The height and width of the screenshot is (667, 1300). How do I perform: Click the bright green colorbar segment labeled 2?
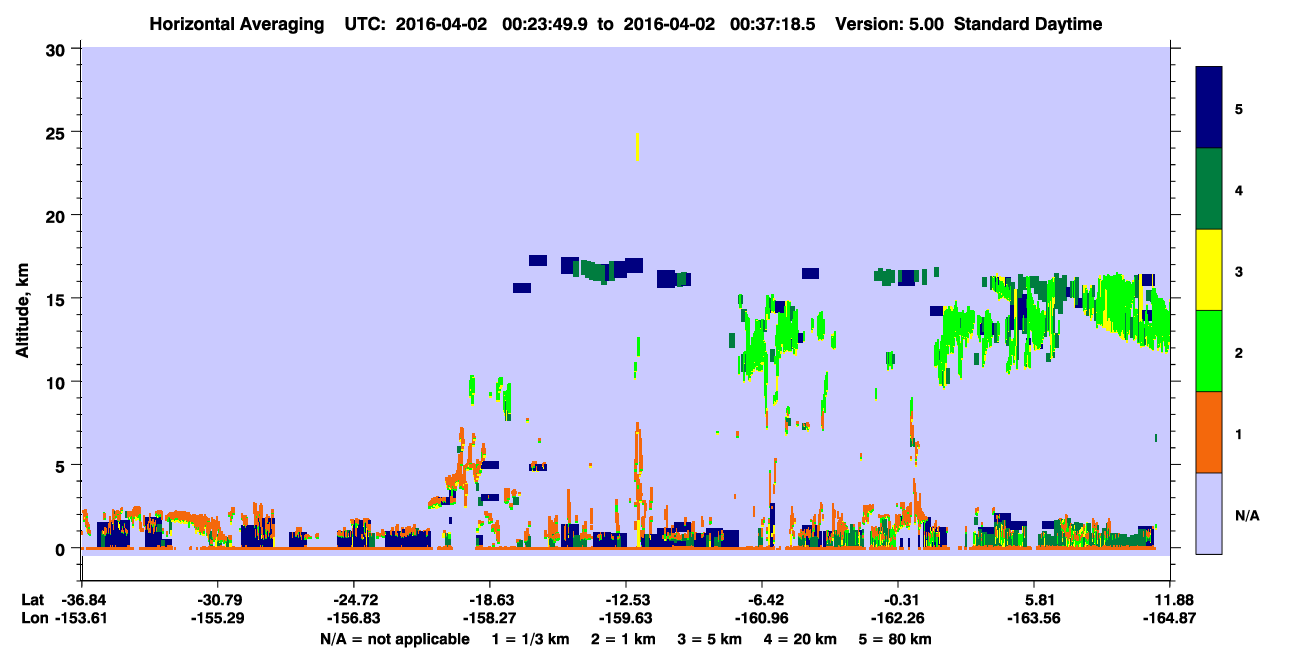[x=1209, y=351]
